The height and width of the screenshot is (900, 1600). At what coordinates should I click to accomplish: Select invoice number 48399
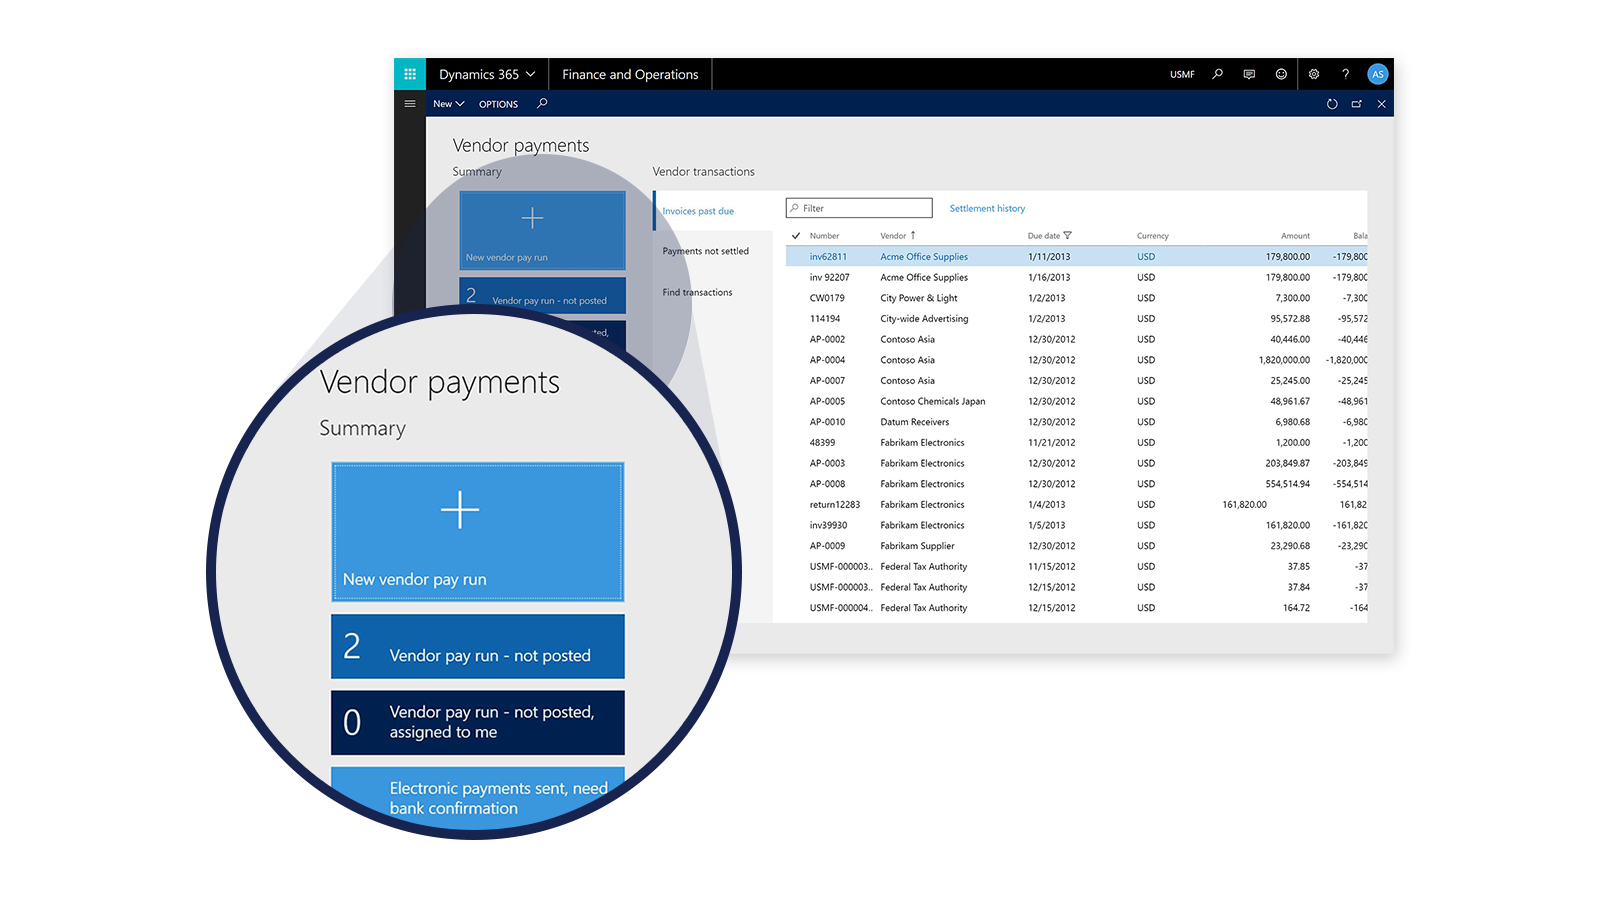coord(822,443)
